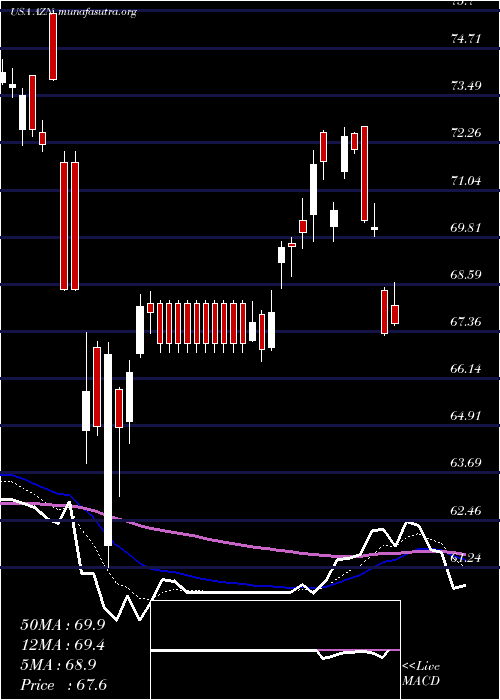500x700 pixels.
Task: Select the 72.26 price level label
Action: (466, 133)
